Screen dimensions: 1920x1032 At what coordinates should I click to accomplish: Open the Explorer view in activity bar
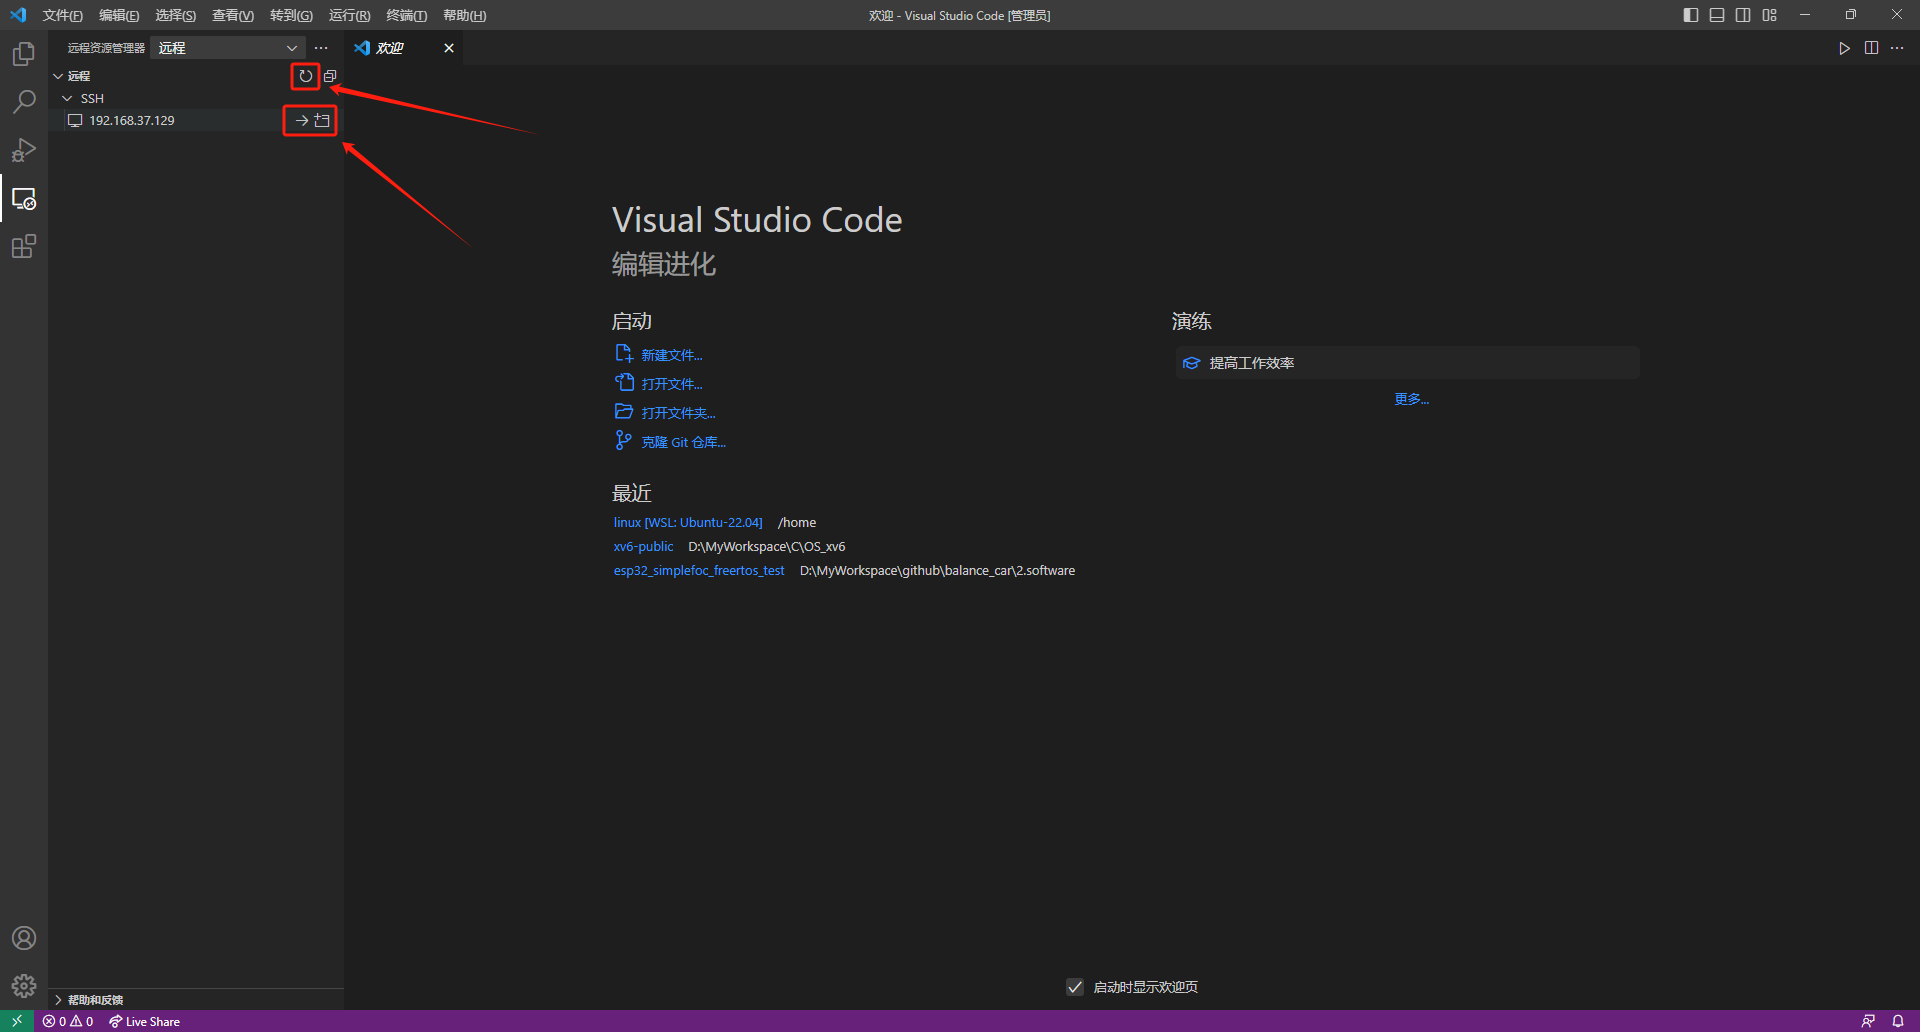coord(24,54)
